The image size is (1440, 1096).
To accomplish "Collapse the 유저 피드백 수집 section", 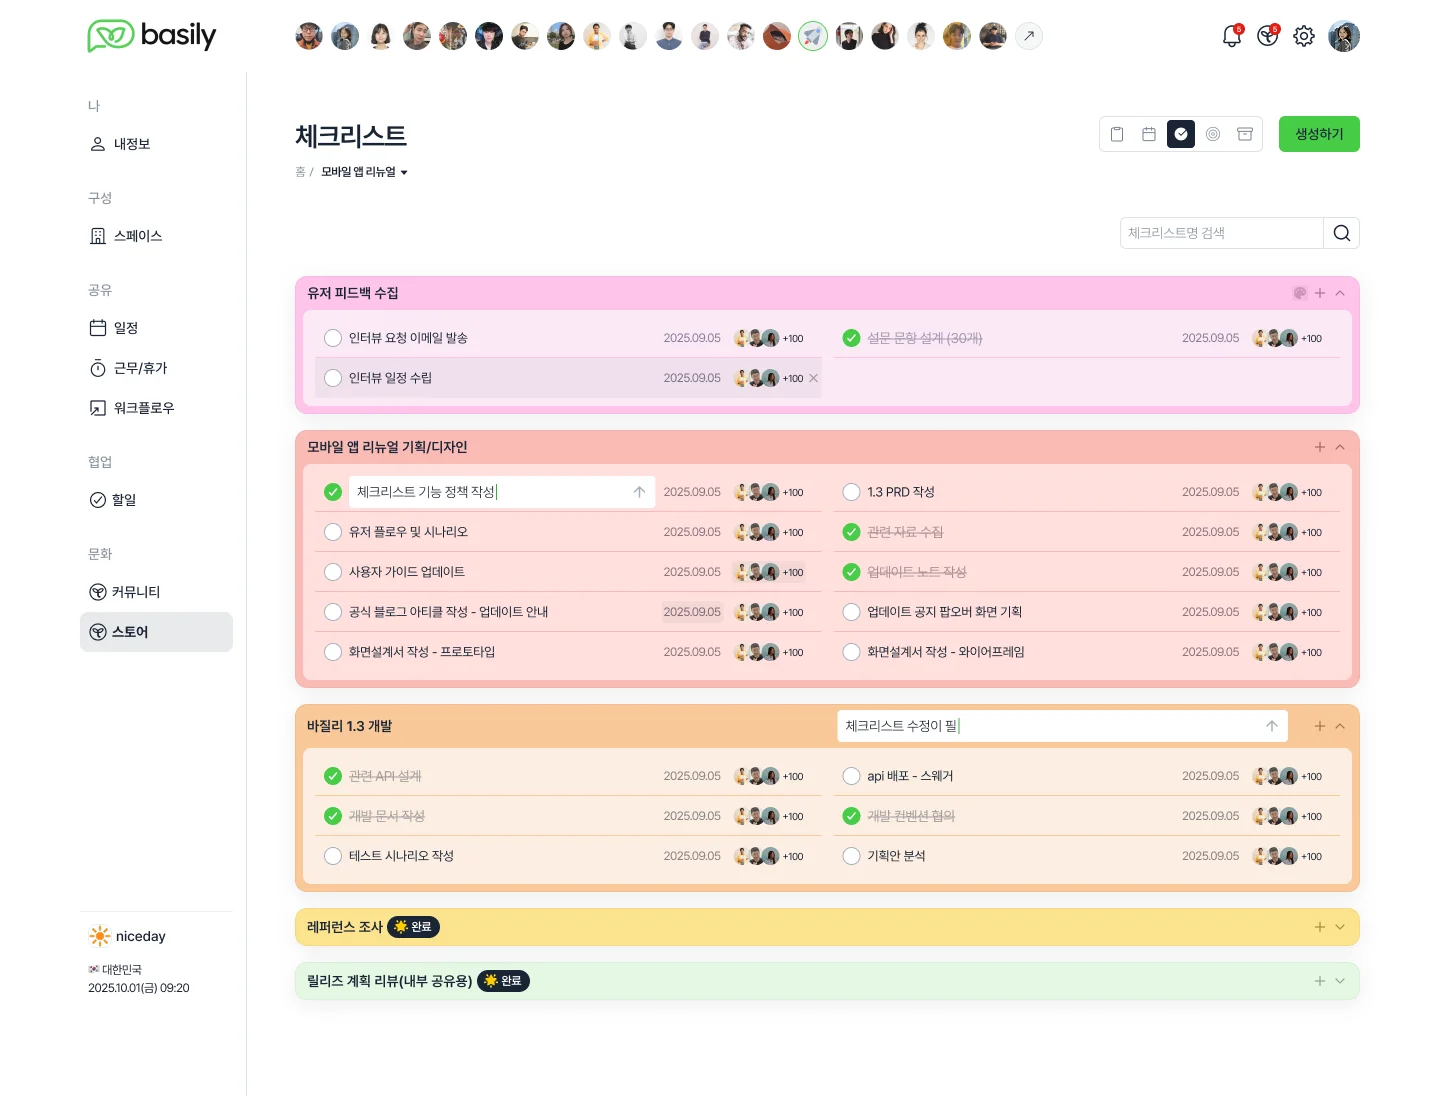I will [x=1340, y=293].
